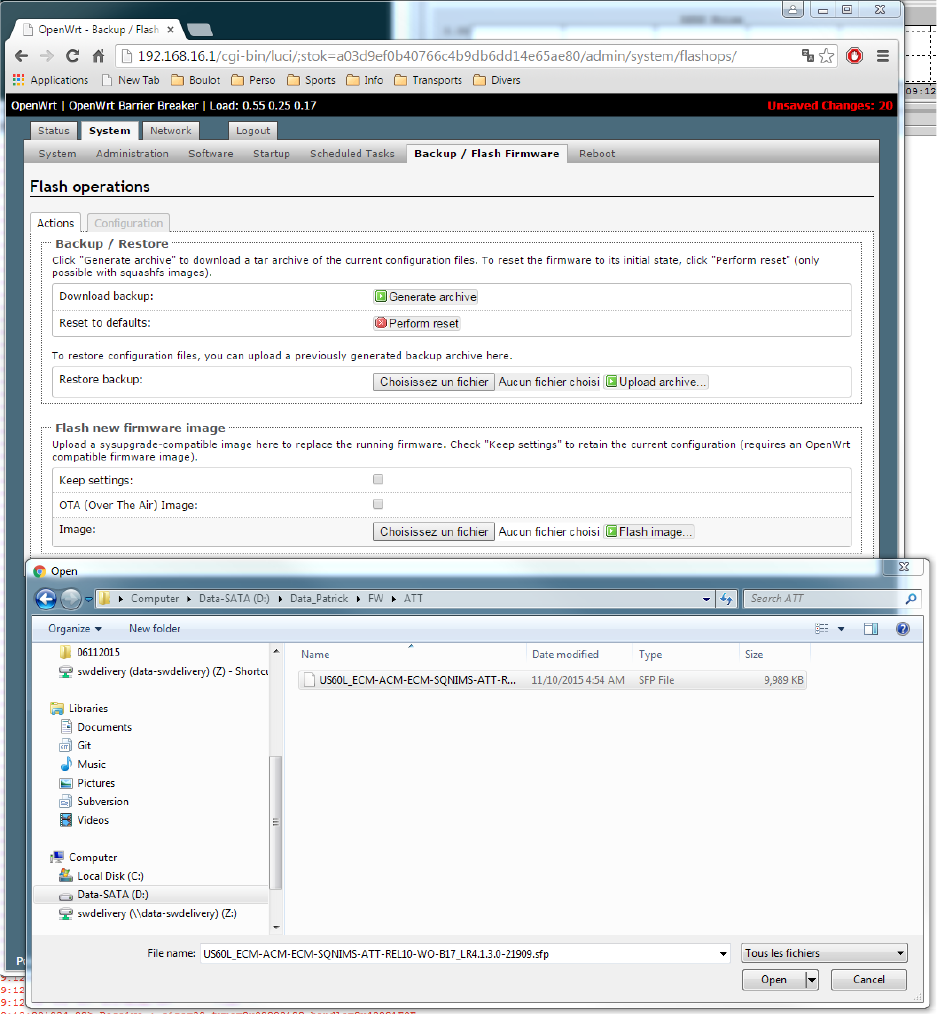Switch to Status tab

[54, 131]
